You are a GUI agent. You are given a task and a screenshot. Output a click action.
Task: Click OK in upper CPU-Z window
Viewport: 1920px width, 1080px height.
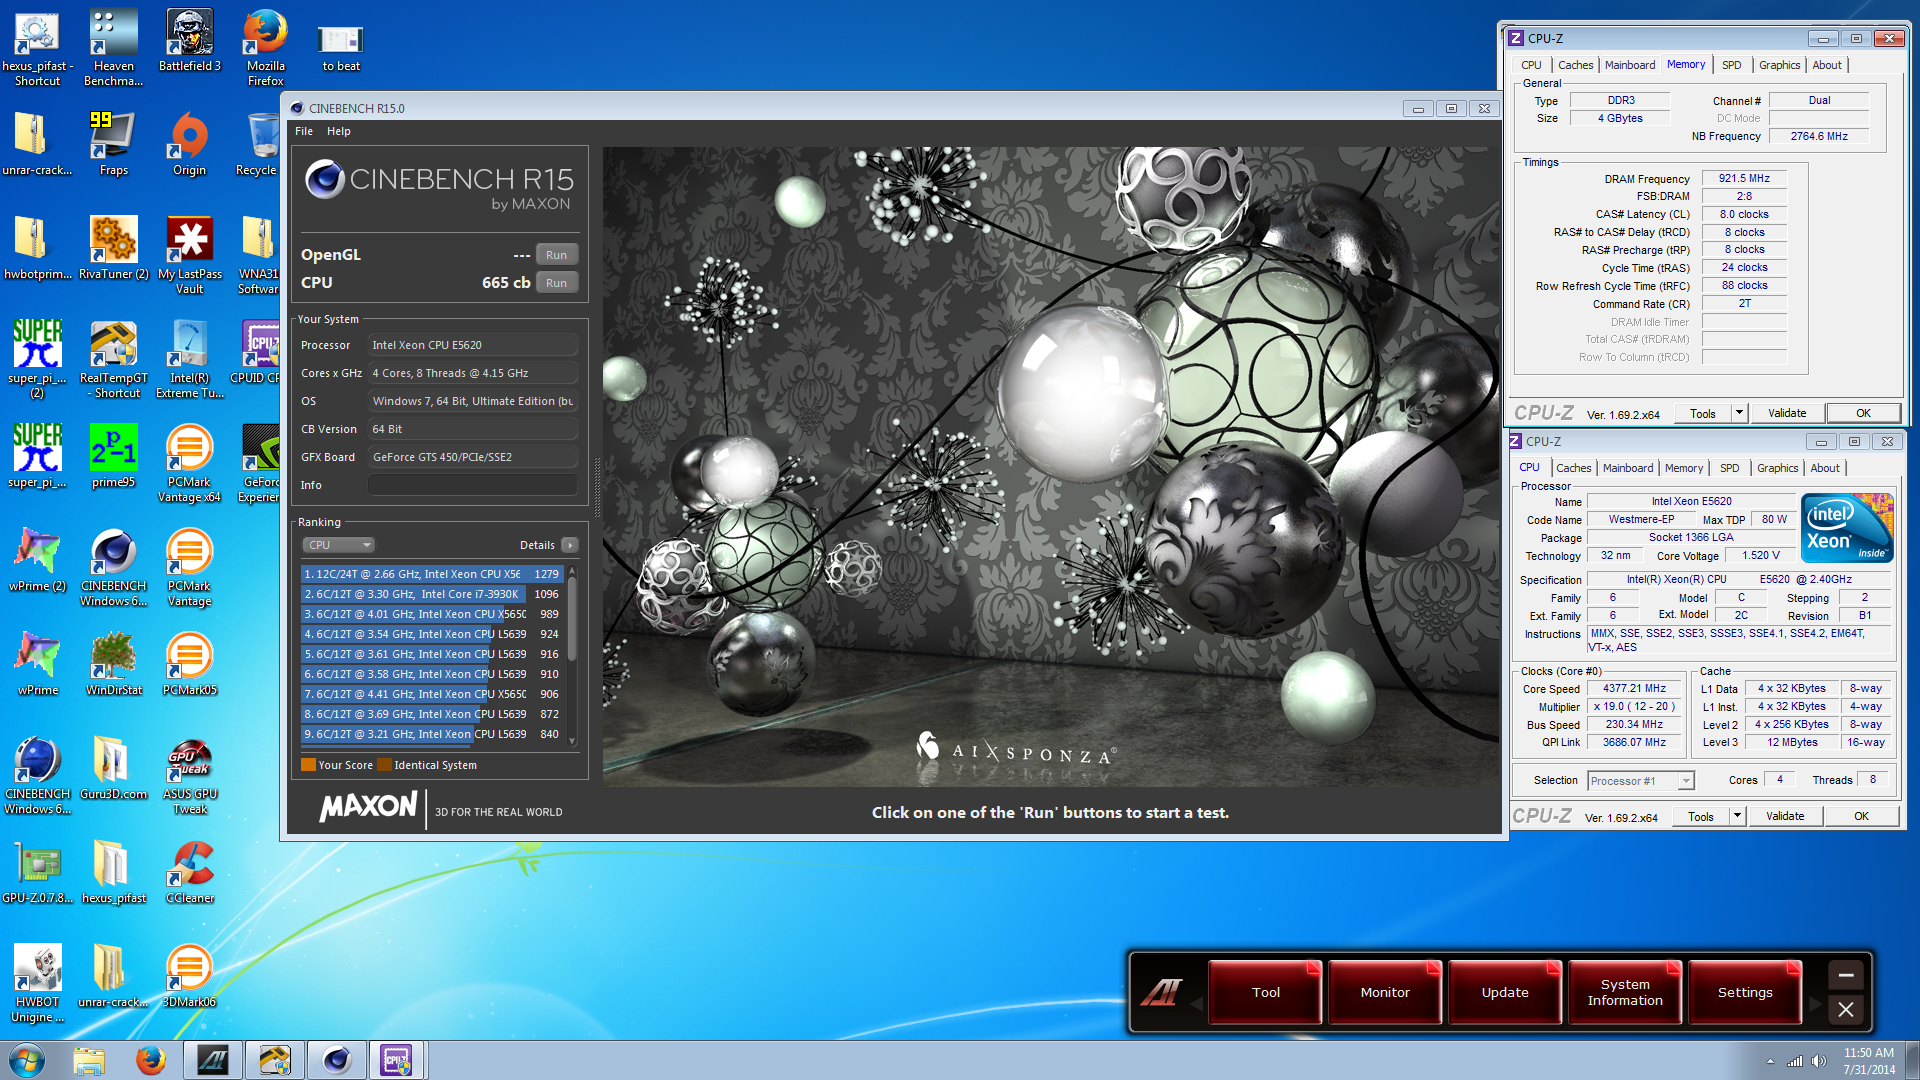pos(1863,413)
